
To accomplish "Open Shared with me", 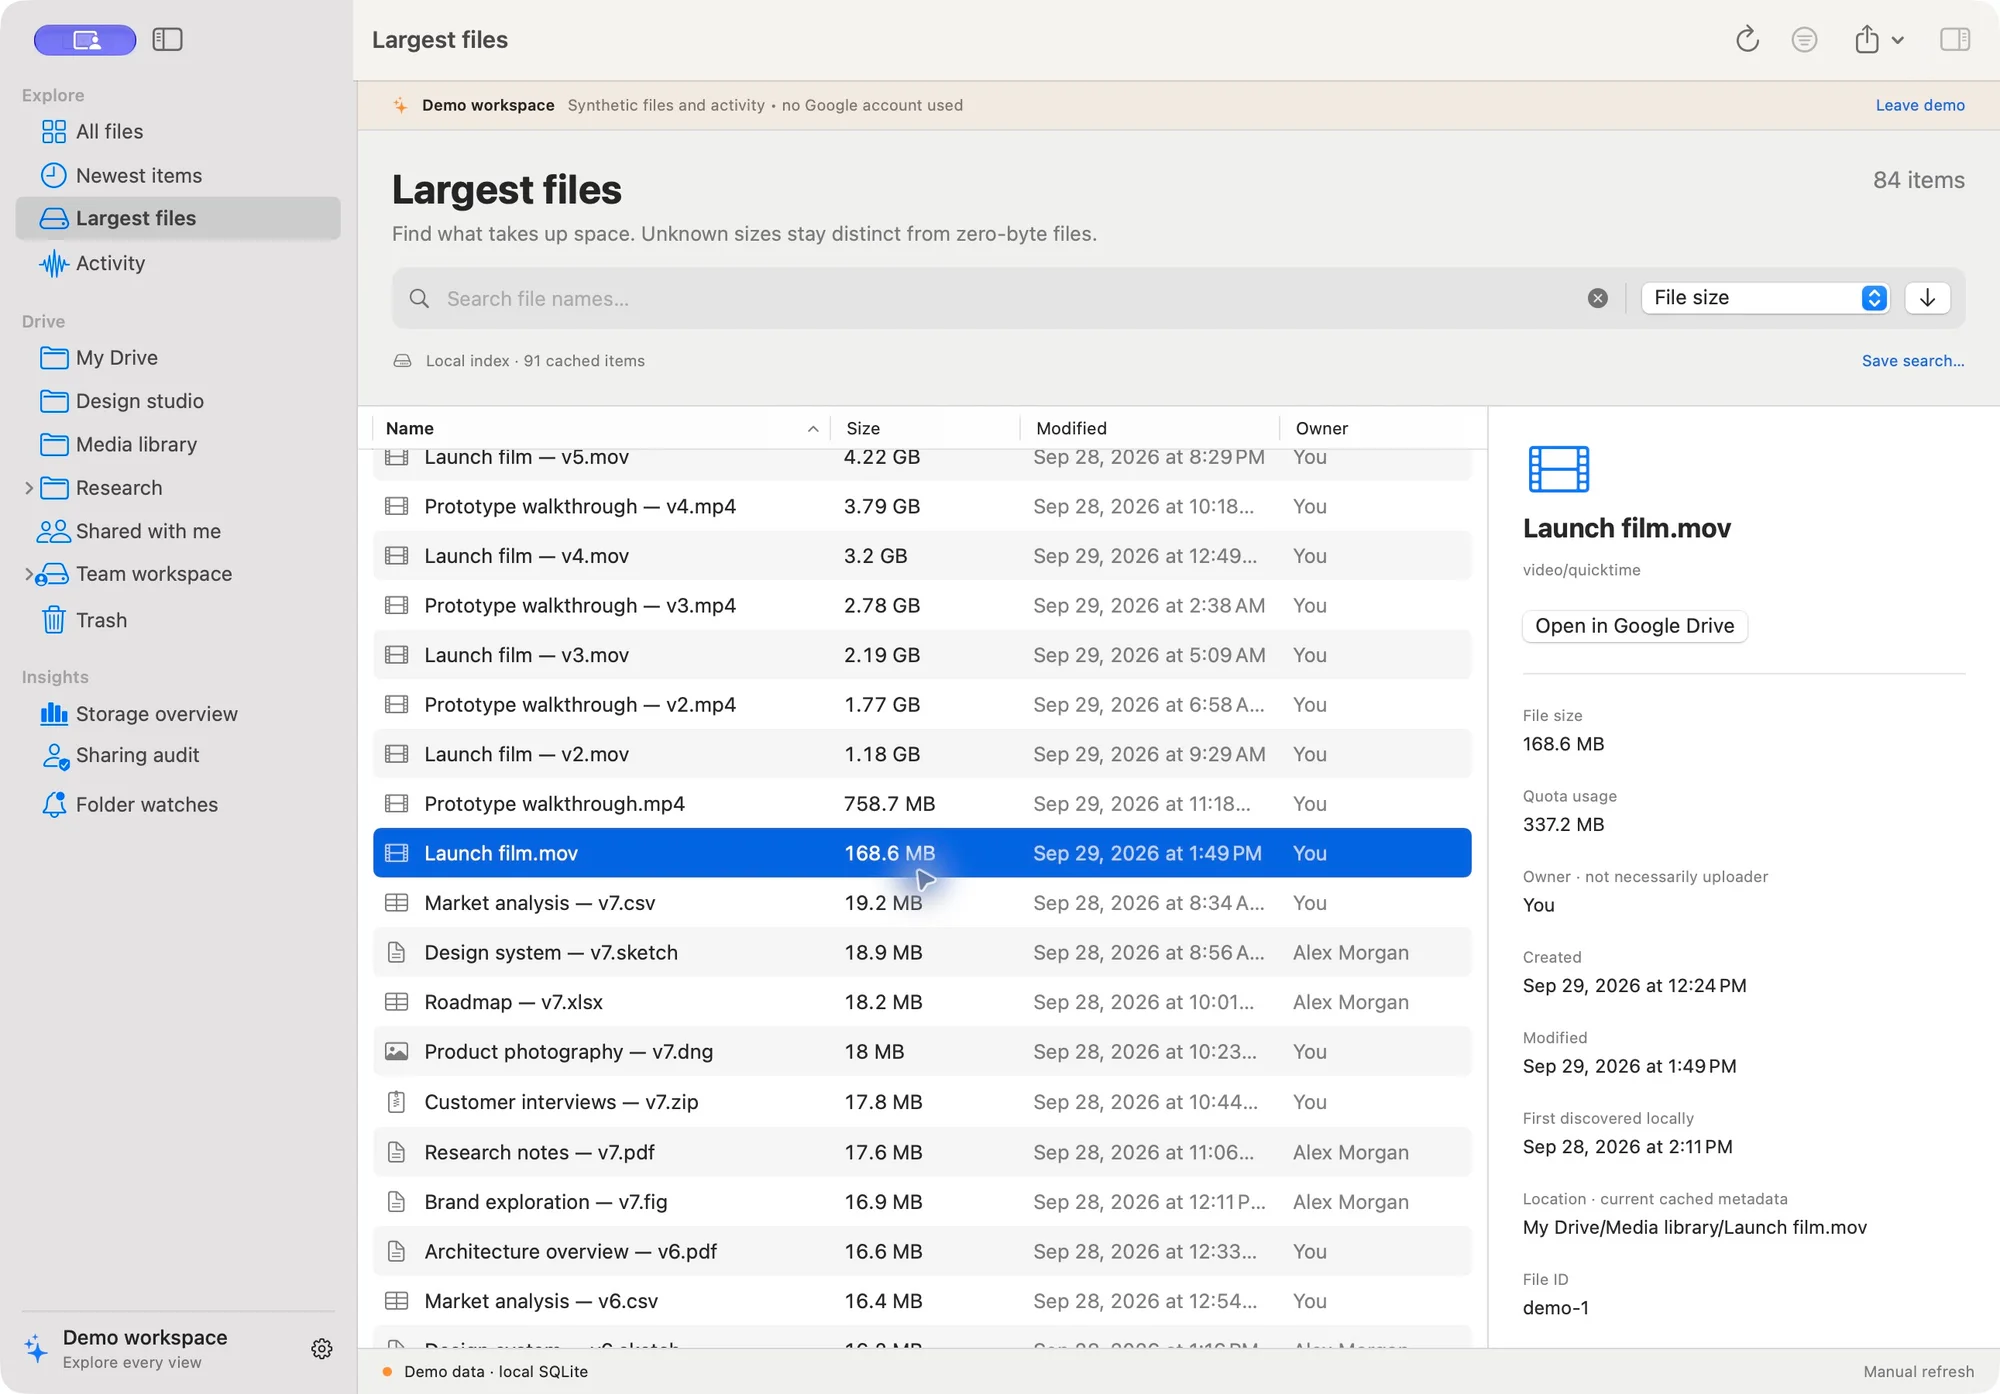I will coord(178,531).
